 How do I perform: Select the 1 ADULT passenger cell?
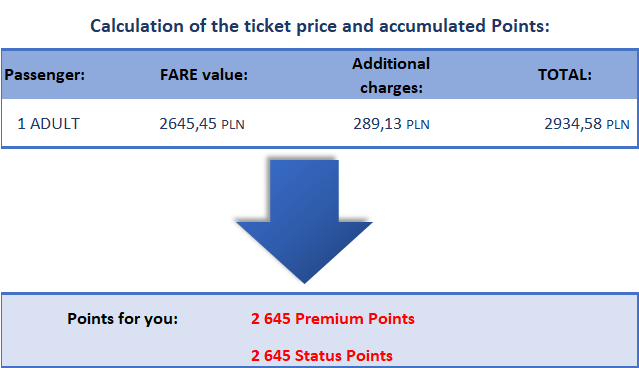48,124
